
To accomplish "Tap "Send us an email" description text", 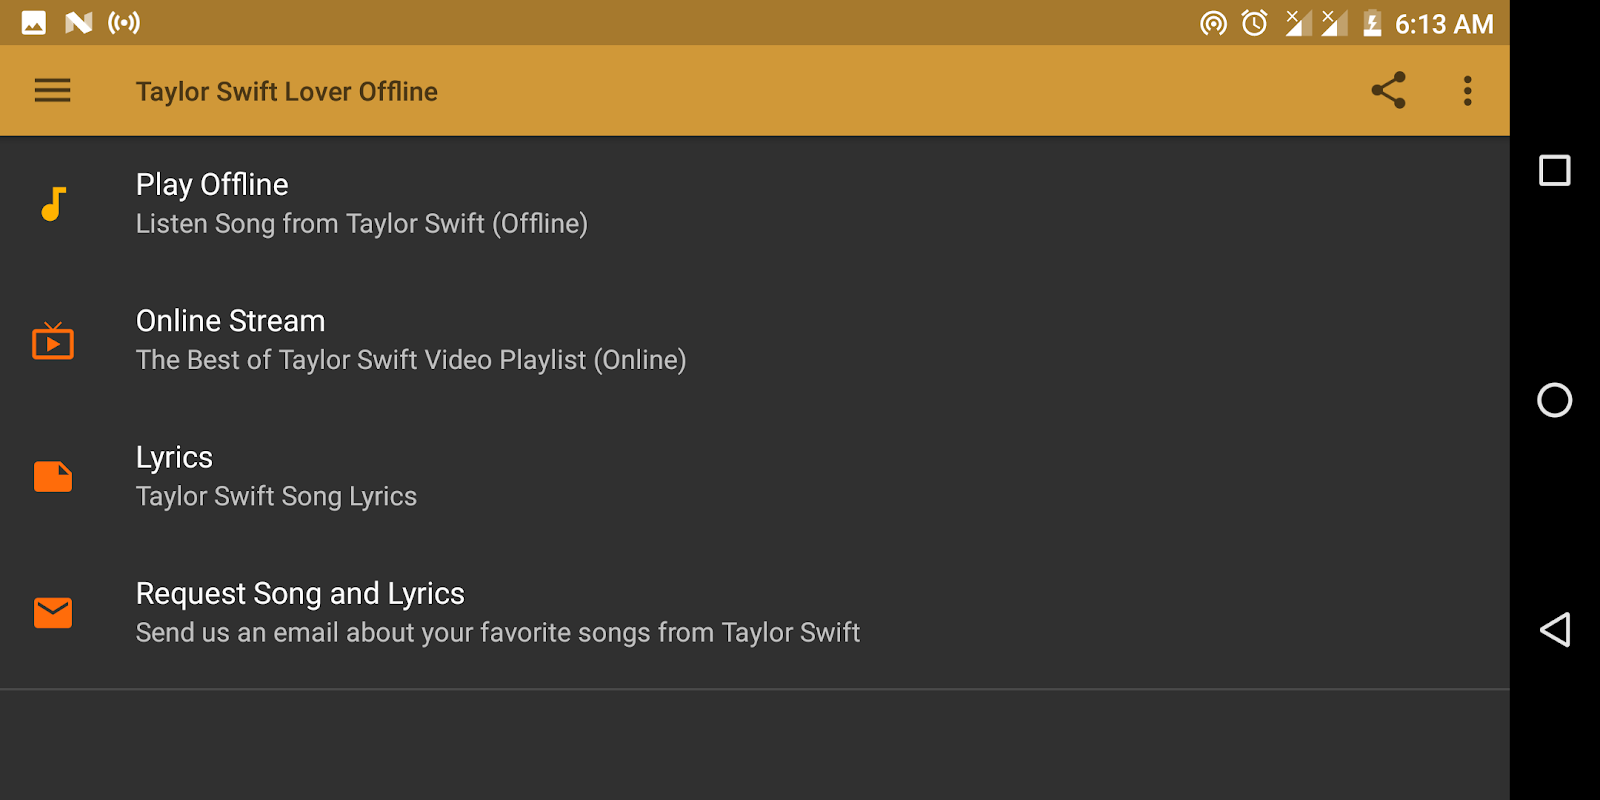I will (x=497, y=633).
